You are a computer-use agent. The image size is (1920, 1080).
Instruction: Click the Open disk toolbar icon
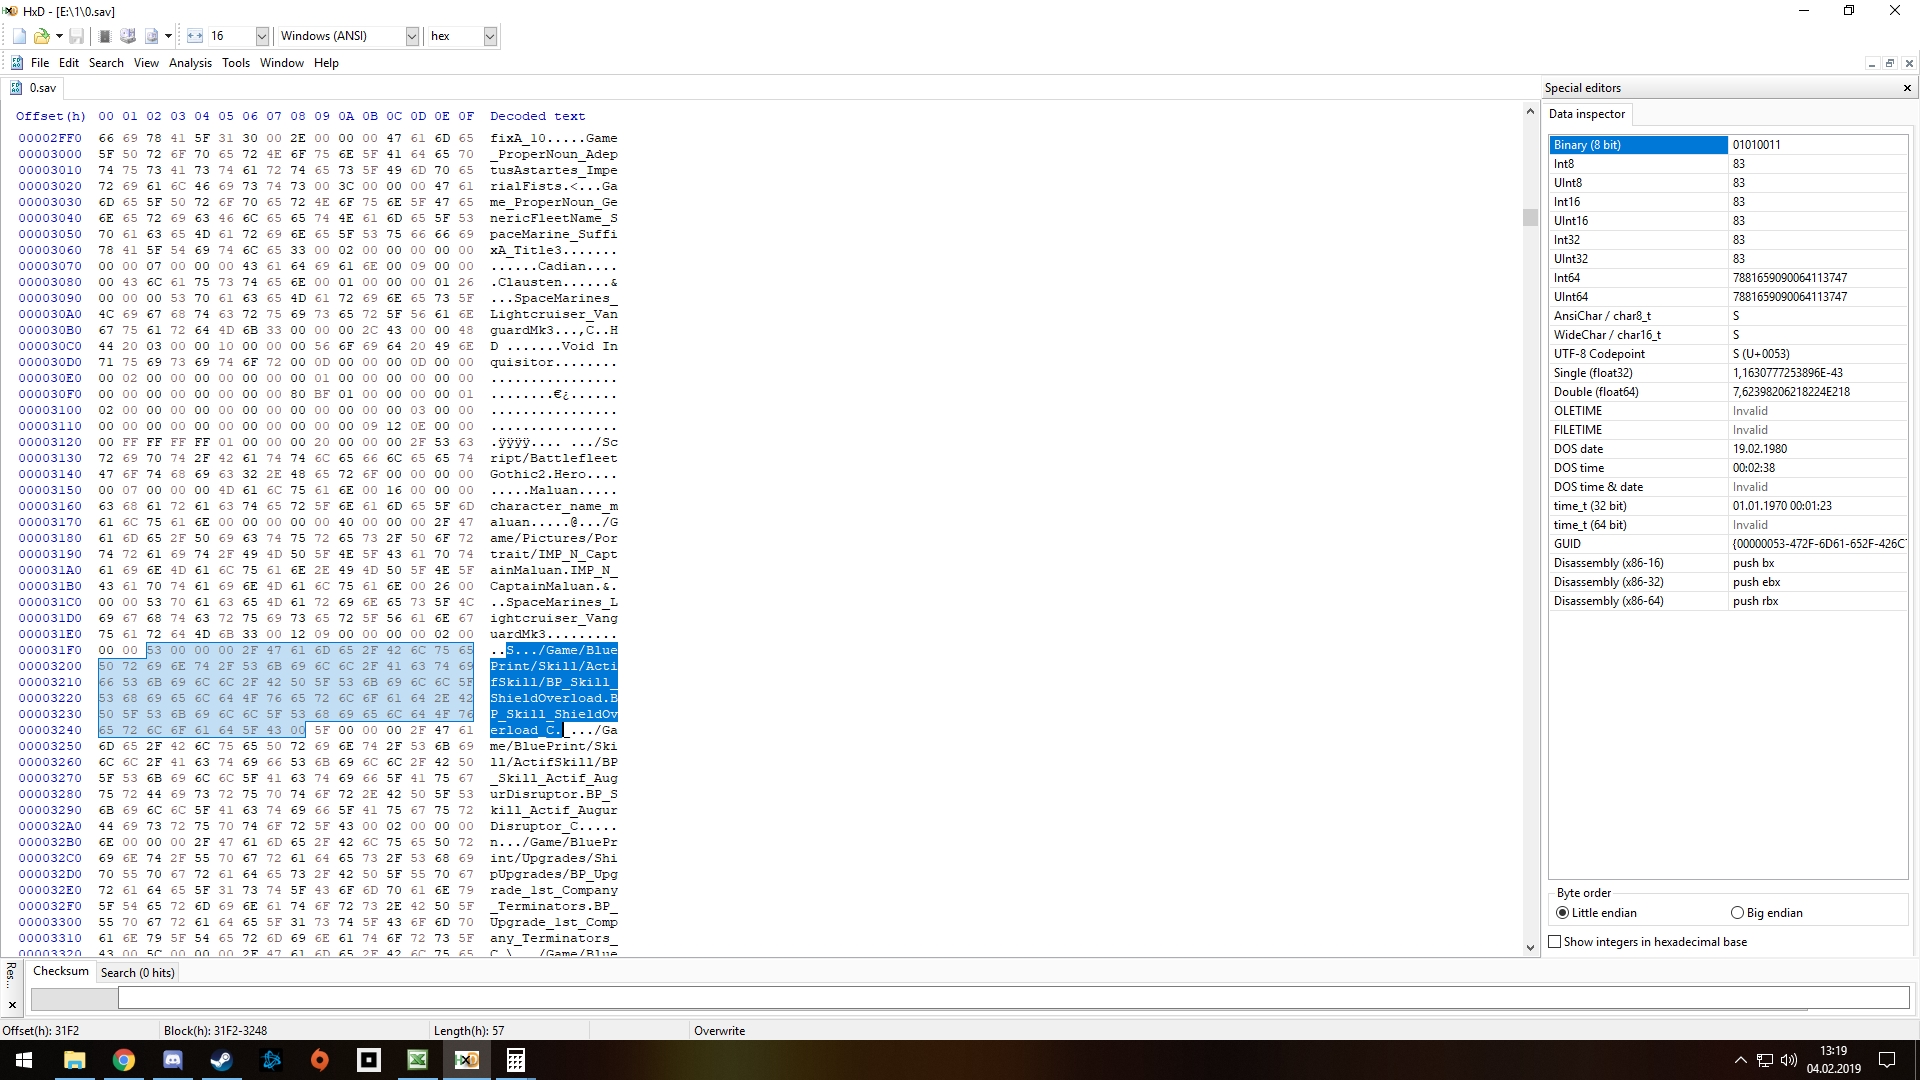(128, 36)
